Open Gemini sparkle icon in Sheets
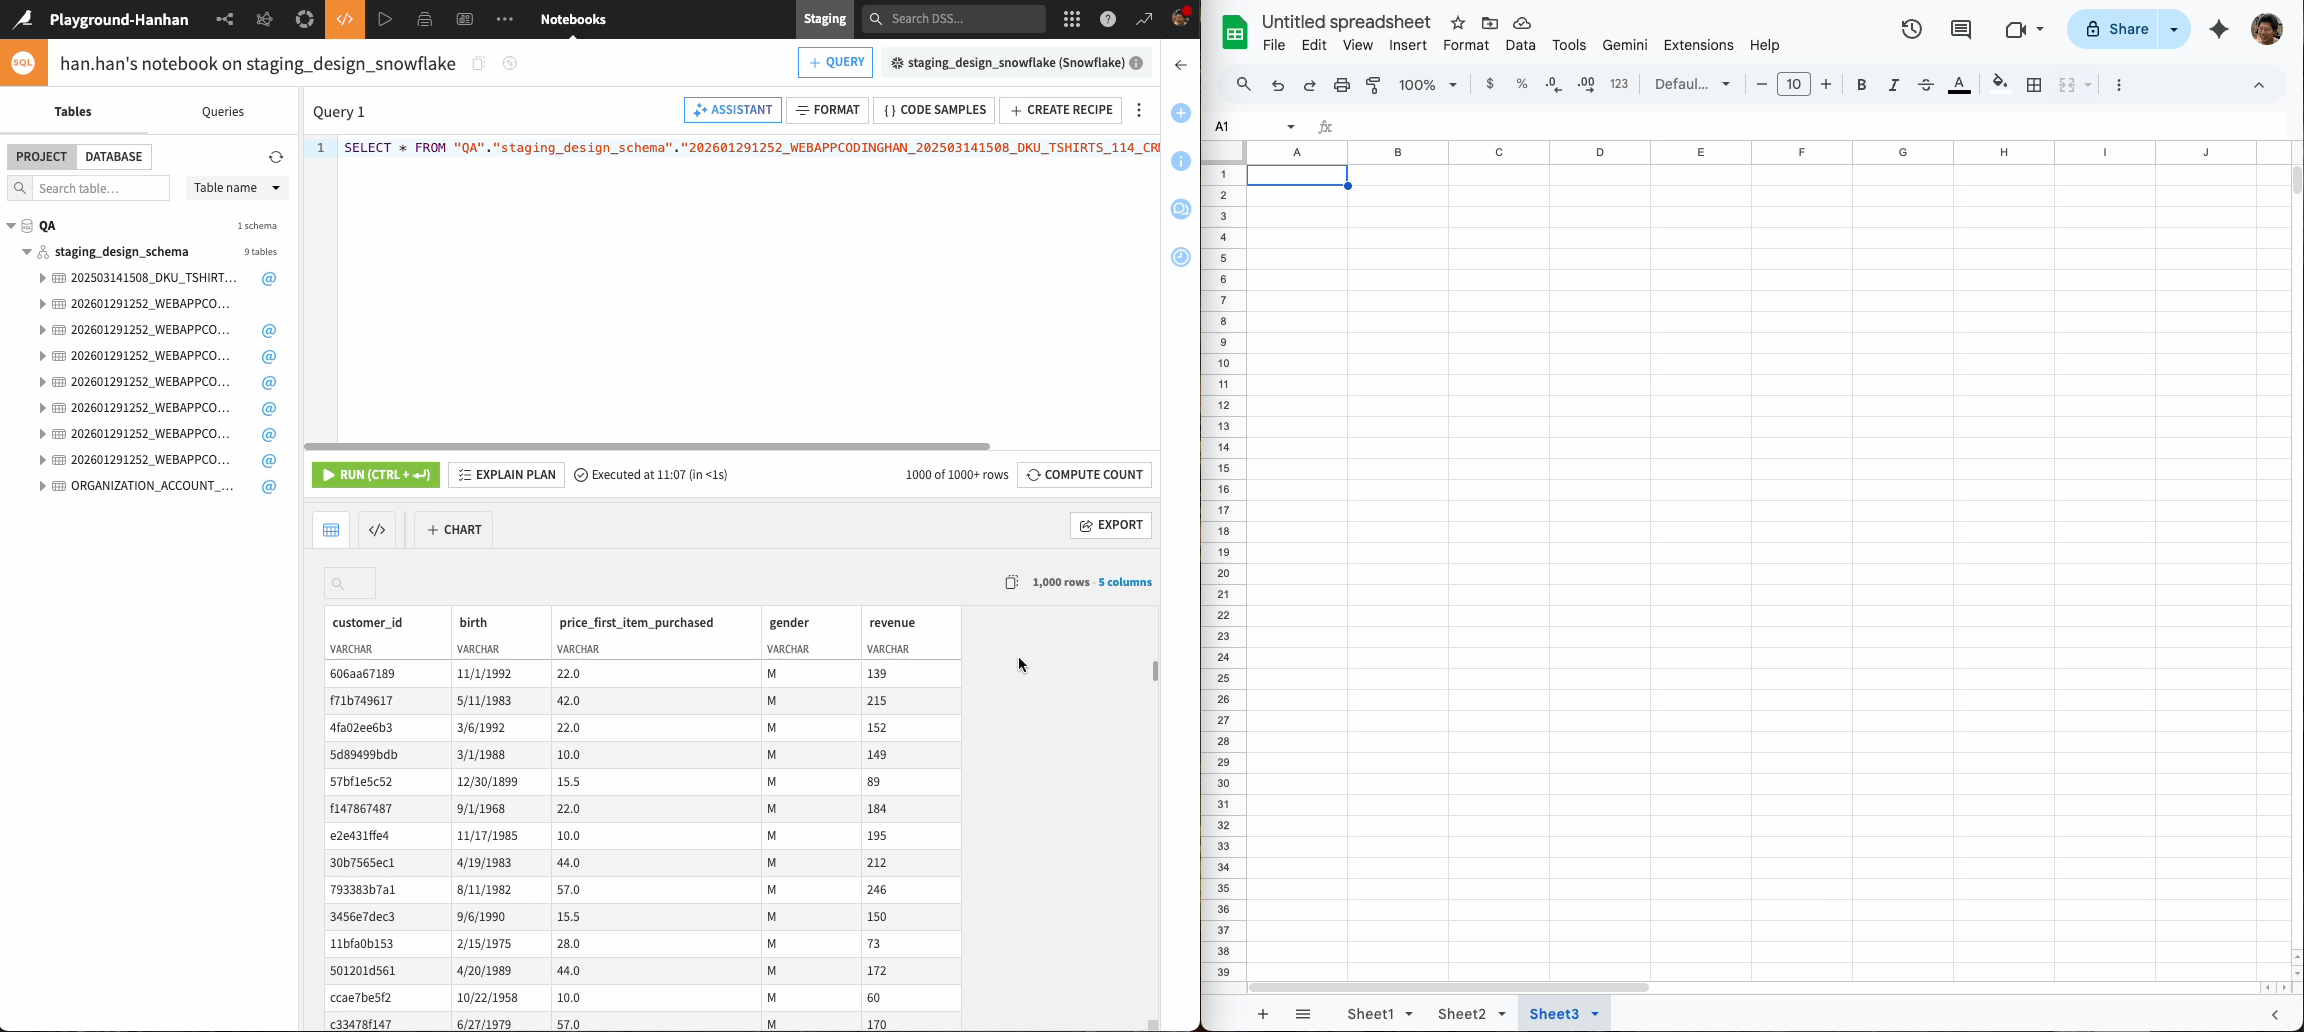The width and height of the screenshot is (2304, 1032). (2219, 29)
